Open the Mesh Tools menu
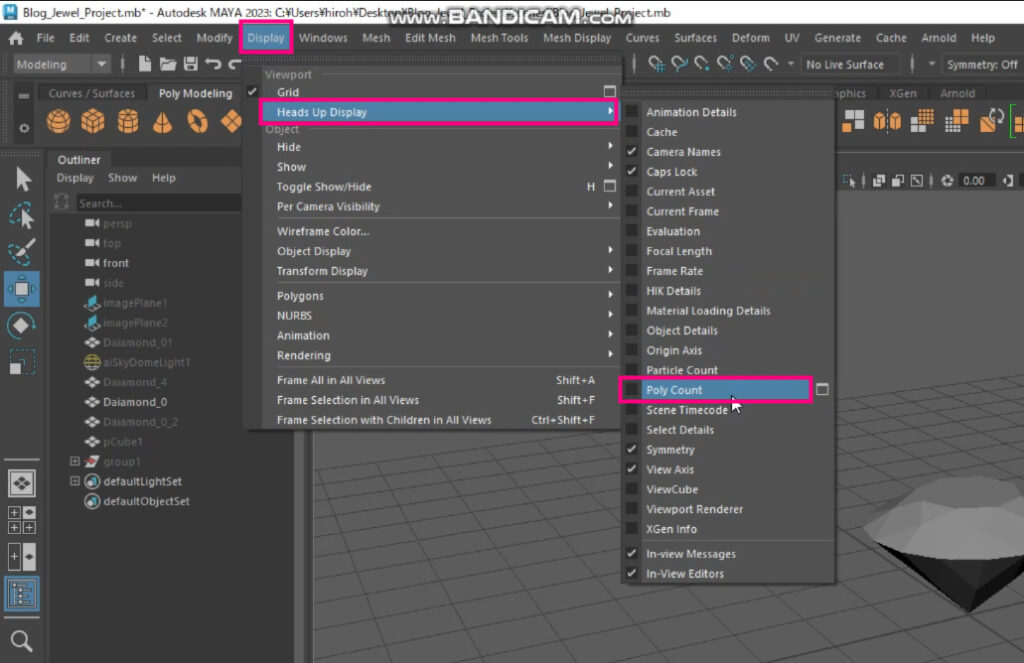1024x663 pixels. (x=499, y=38)
